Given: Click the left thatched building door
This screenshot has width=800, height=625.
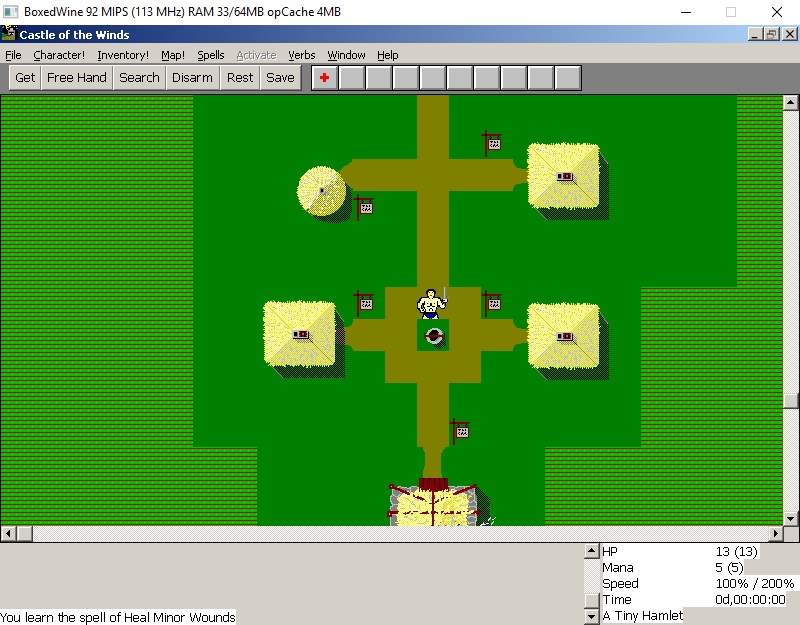Looking at the screenshot, I should tap(301, 335).
